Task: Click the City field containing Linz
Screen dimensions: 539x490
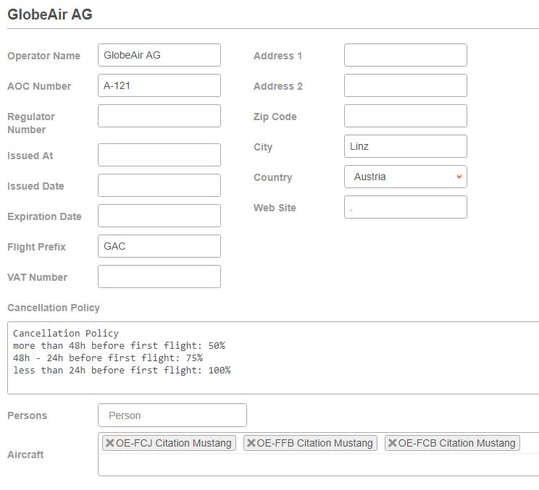Action: point(405,146)
